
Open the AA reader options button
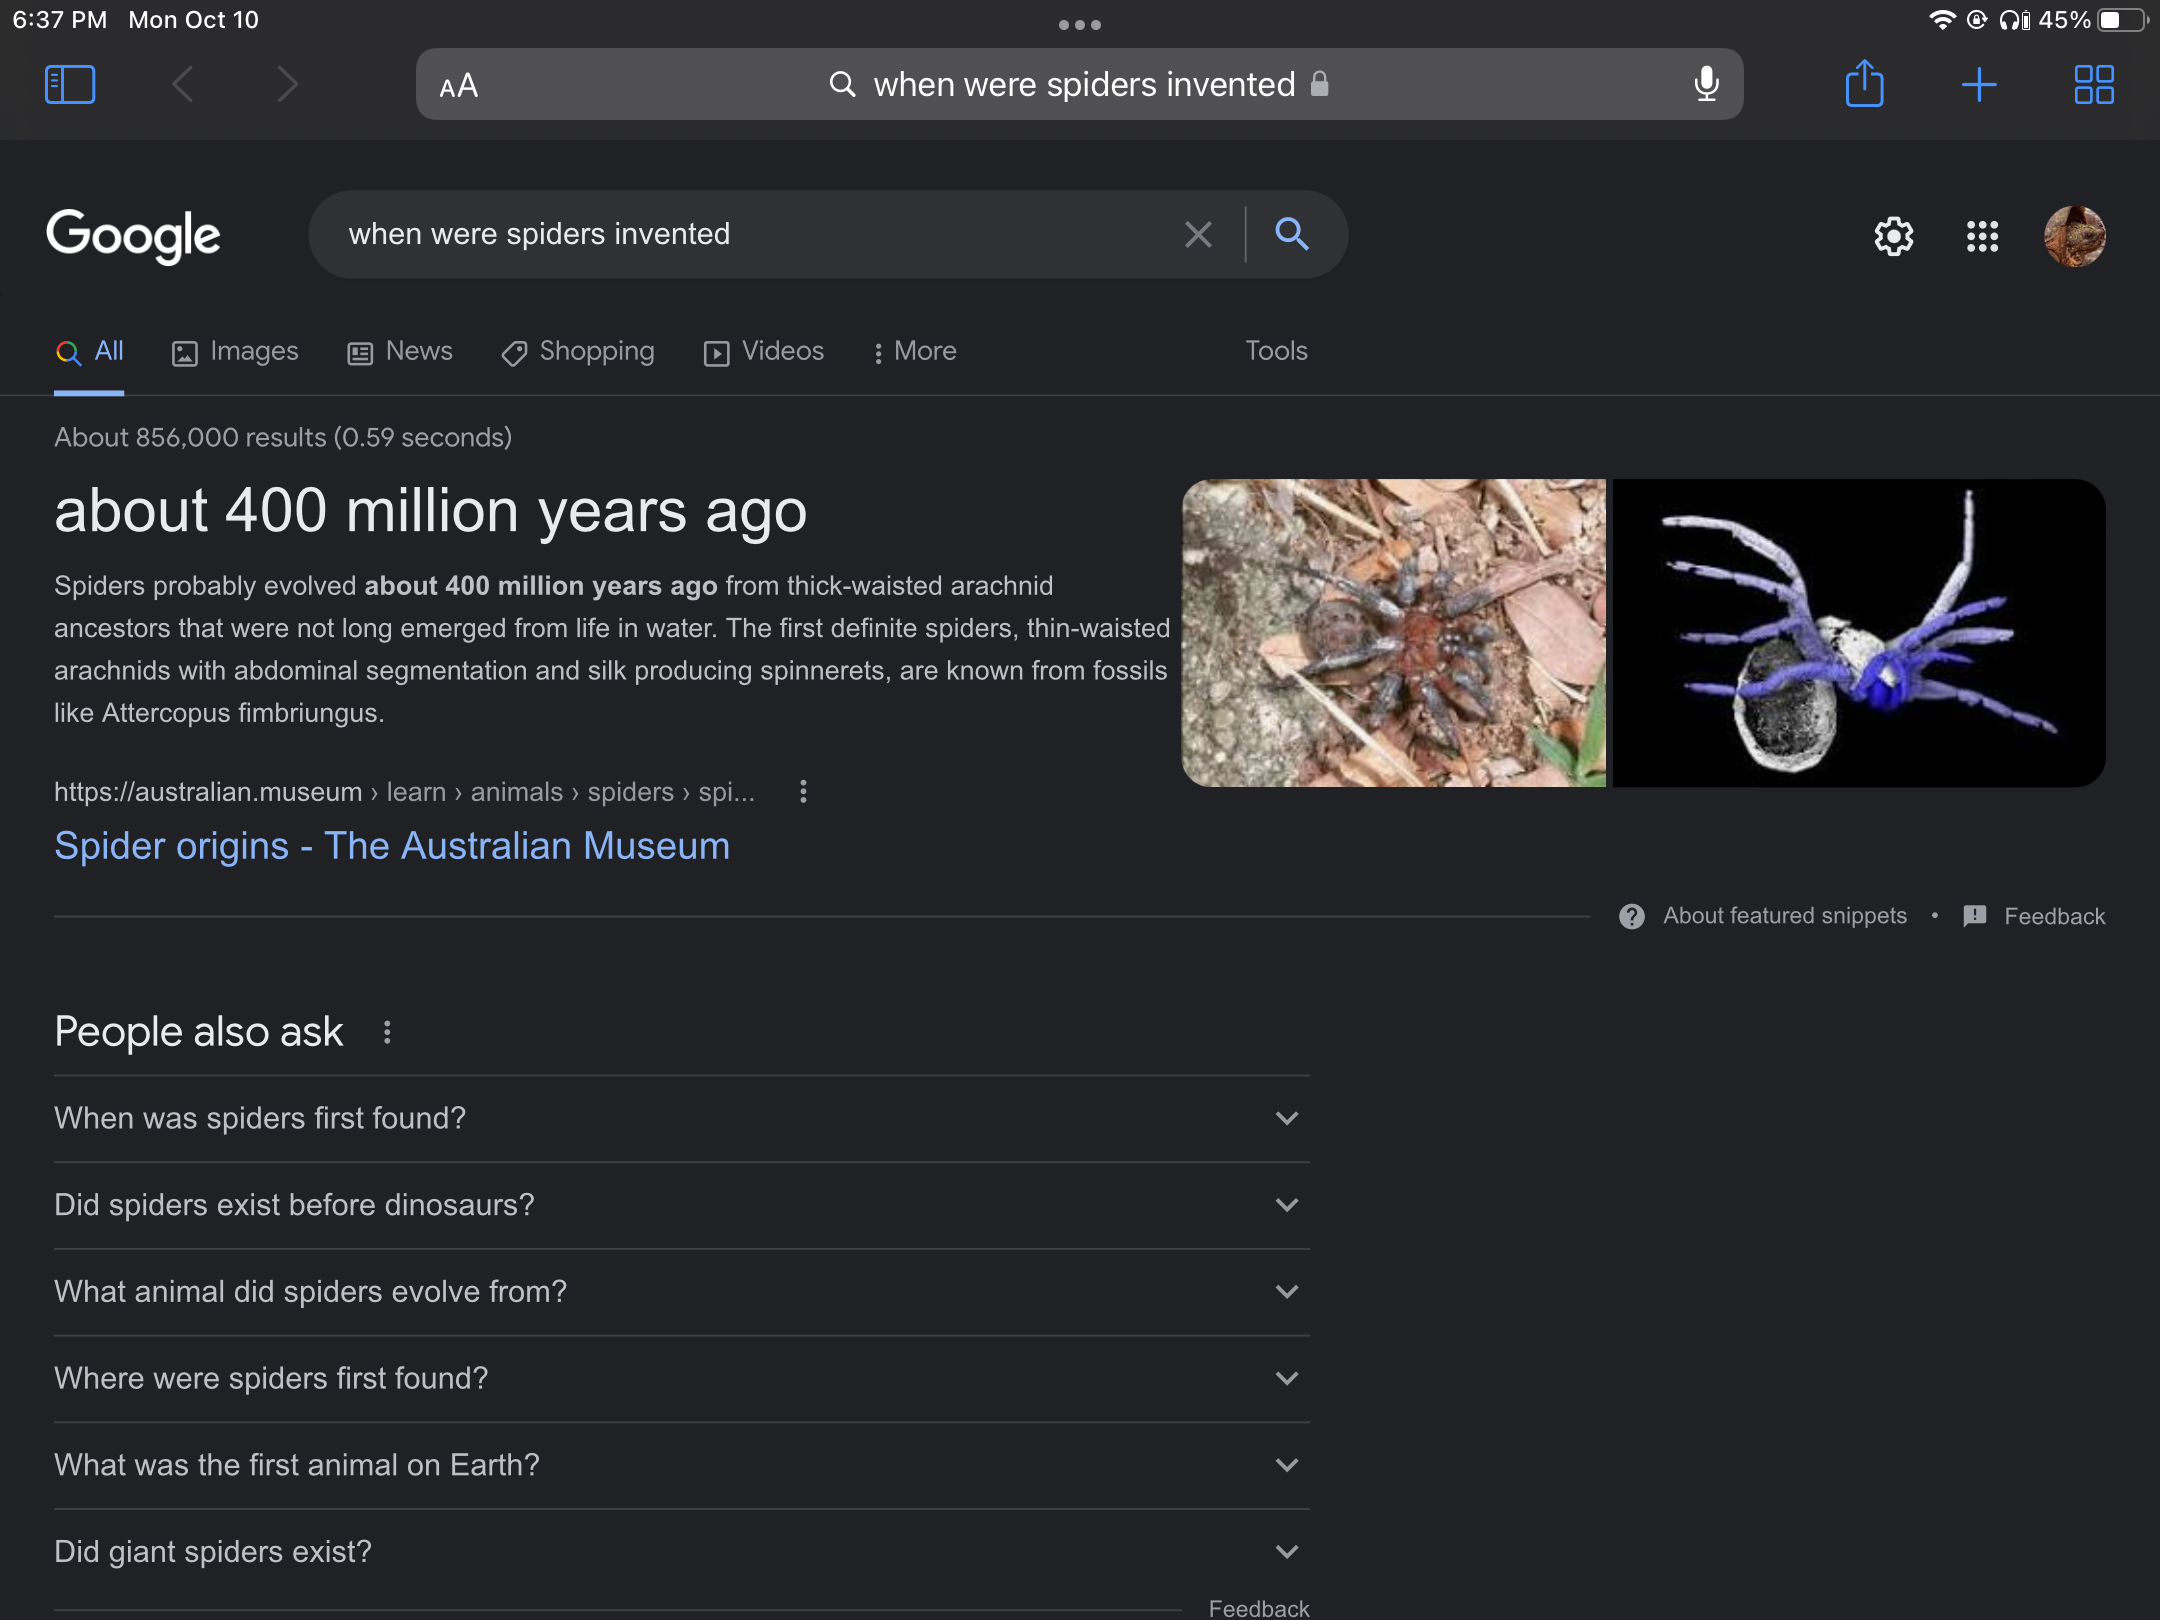point(459,86)
